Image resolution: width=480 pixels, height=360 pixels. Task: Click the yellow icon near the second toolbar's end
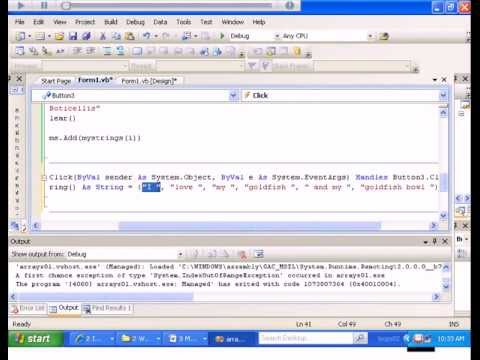[x=297, y=51]
